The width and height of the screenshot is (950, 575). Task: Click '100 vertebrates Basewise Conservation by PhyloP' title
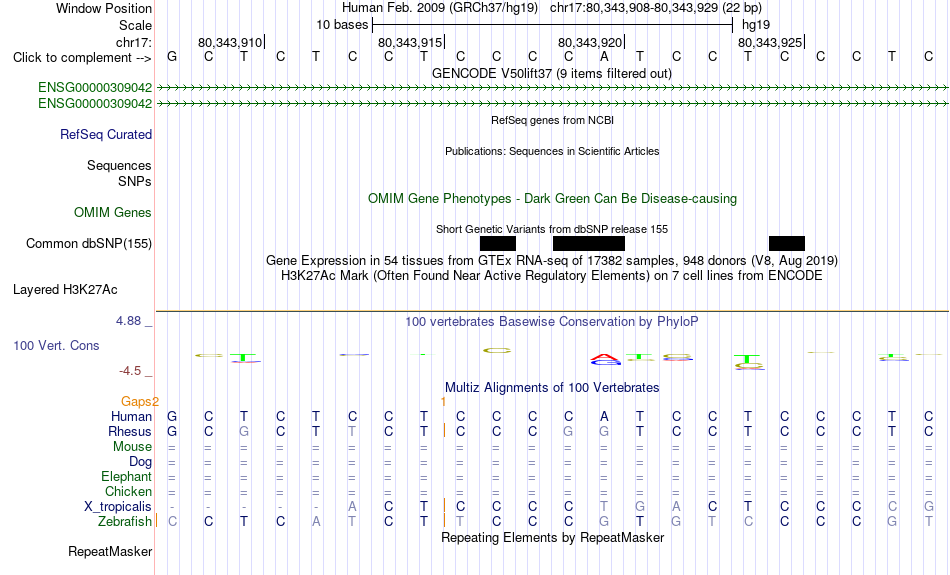tap(551, 322)
